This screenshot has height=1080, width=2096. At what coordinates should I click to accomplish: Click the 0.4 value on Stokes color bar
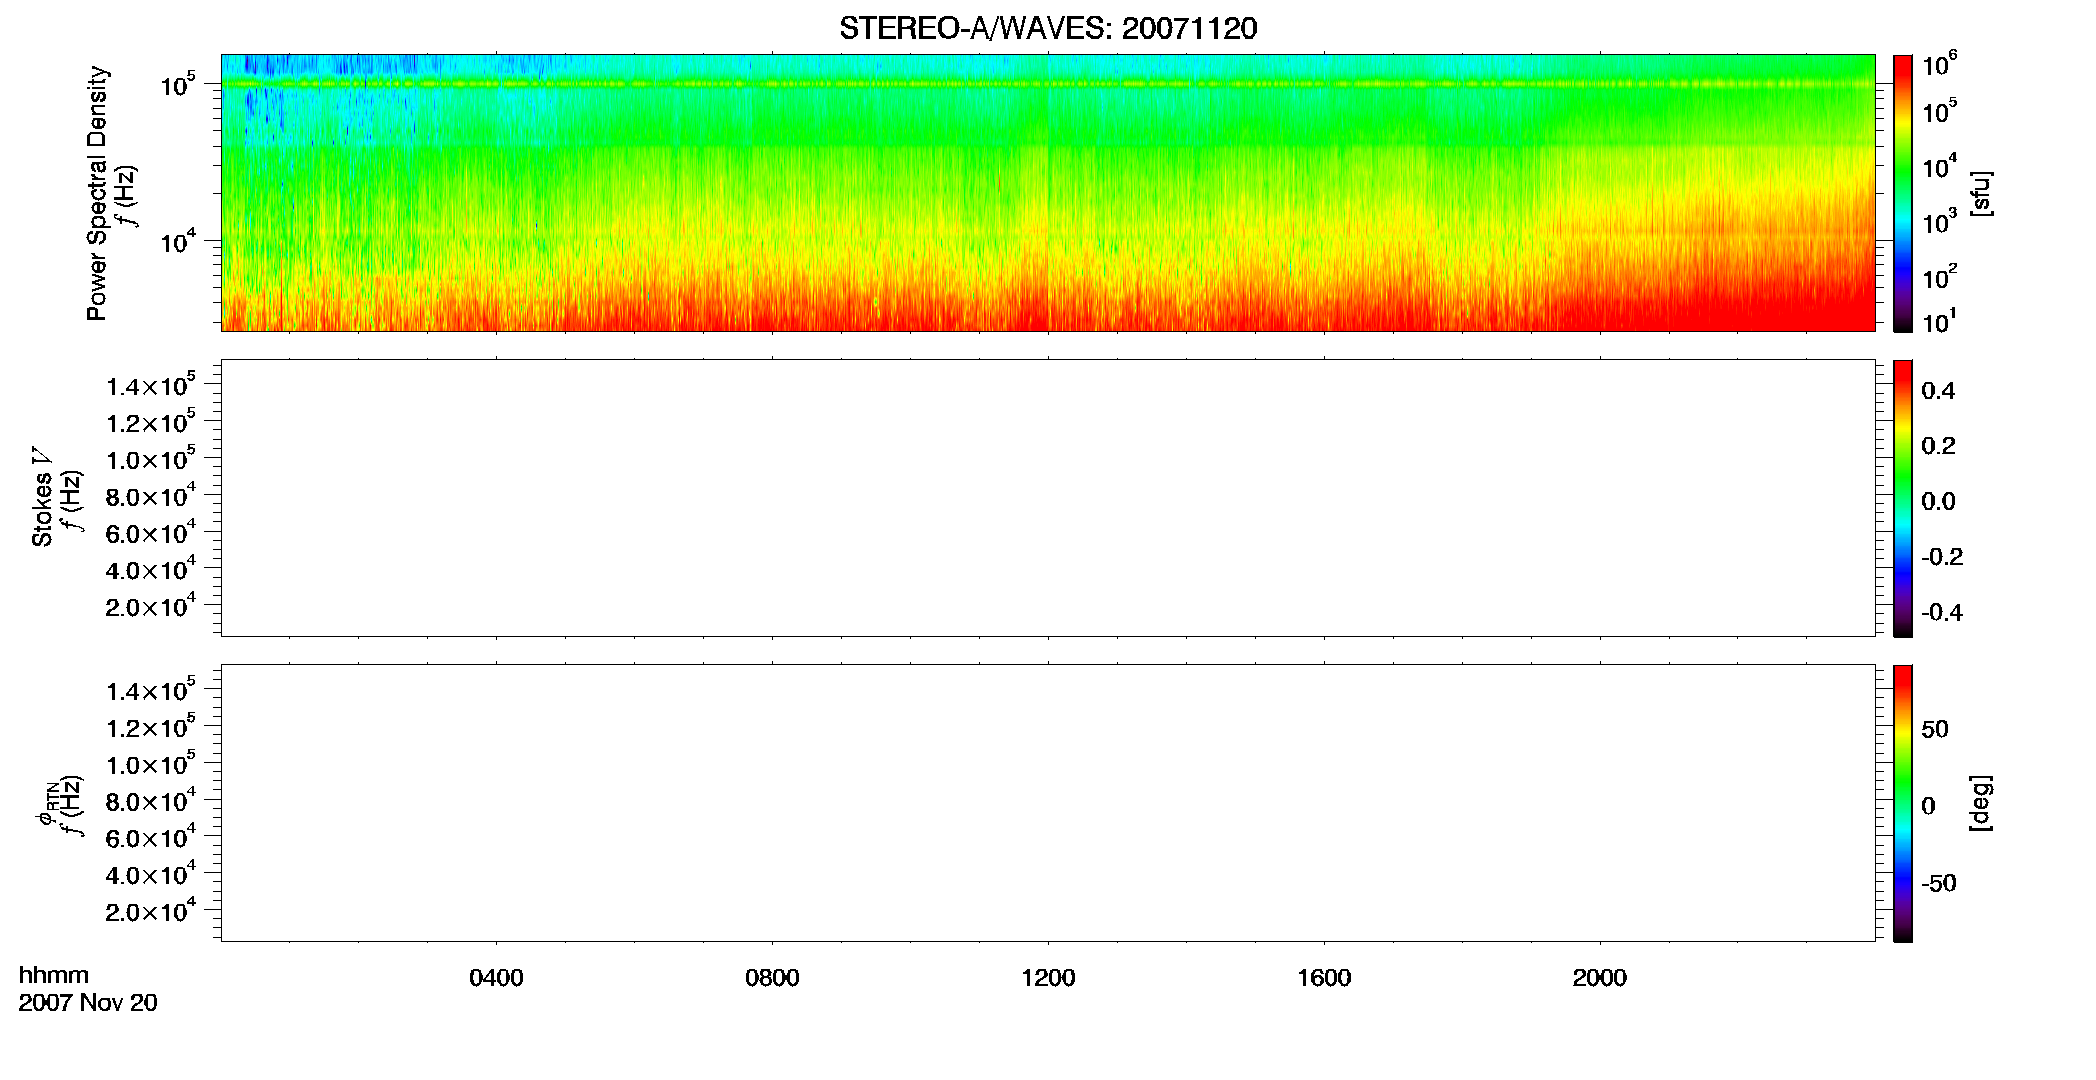(1938, 391)
